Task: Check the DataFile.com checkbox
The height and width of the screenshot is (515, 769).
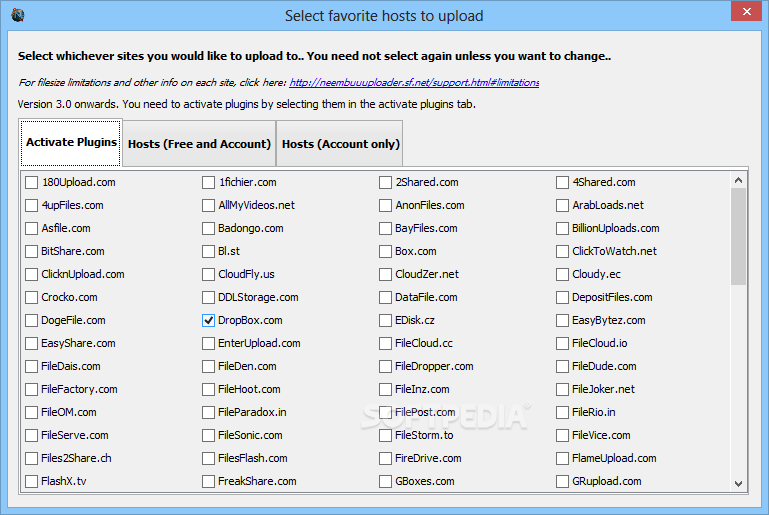Action: pyautogui.click(x=385, y=298)
